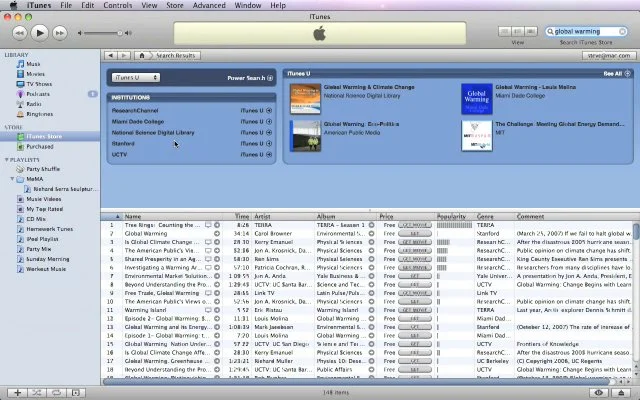Open the Controls menu

click(x=118, y=5)
